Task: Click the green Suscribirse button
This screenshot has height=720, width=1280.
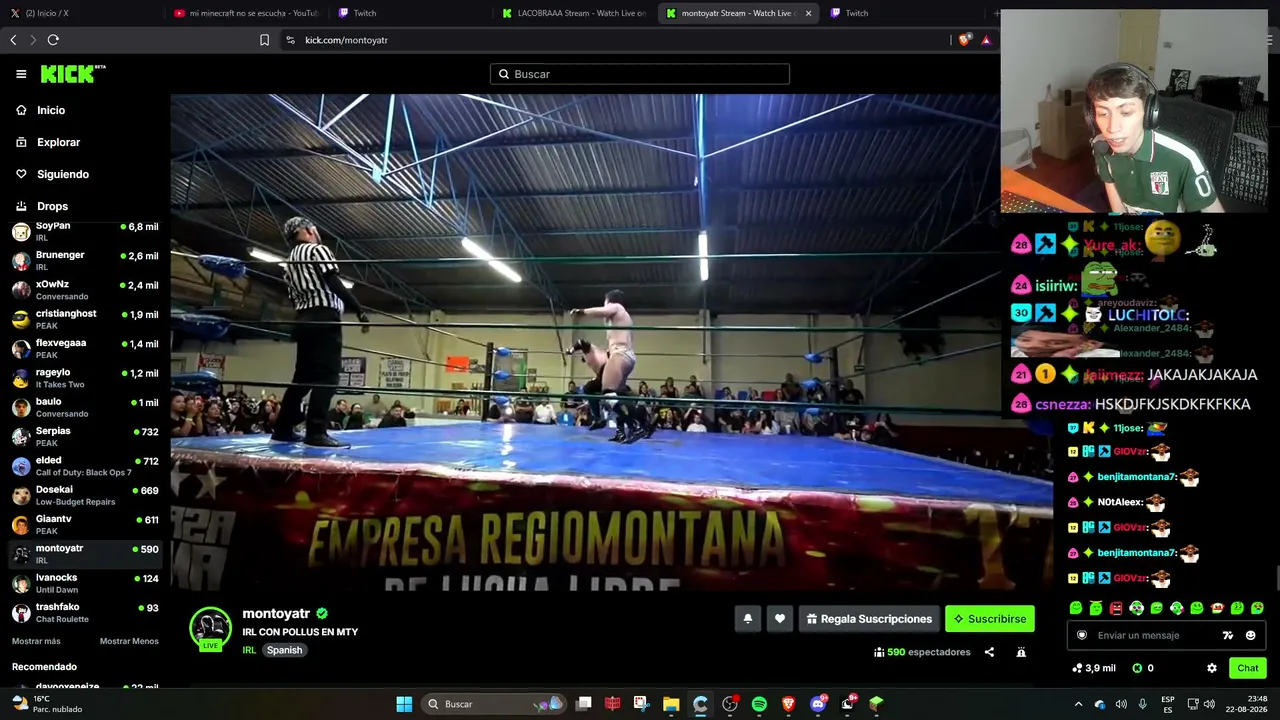Action: pos(990,619)
